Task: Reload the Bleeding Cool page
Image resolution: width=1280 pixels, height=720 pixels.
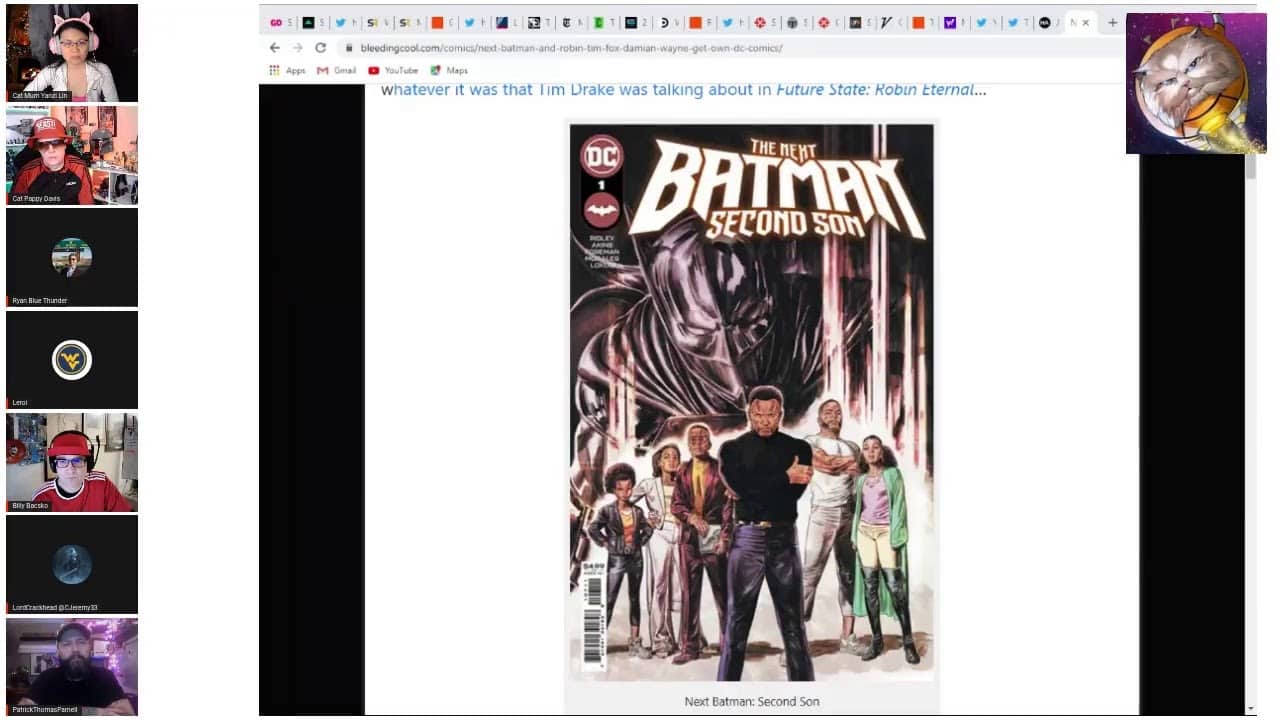Action: click(320, 48)
